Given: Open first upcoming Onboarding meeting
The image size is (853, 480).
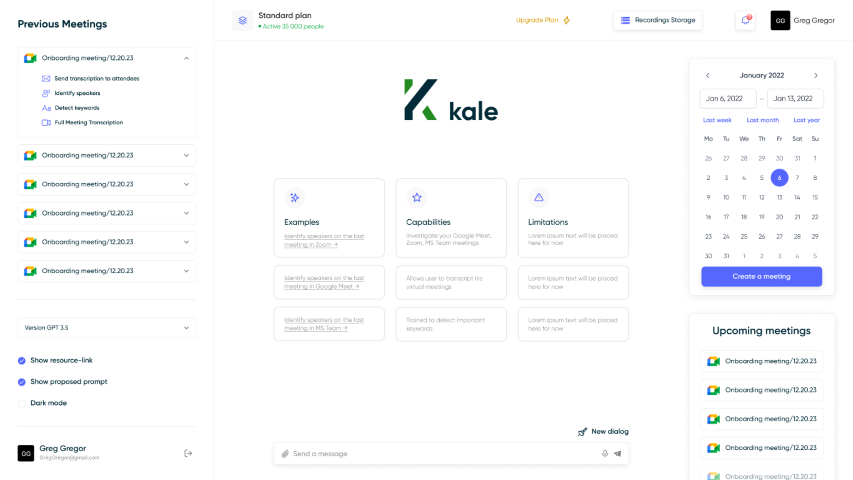Looking at the screenshot, I should 762,361.
